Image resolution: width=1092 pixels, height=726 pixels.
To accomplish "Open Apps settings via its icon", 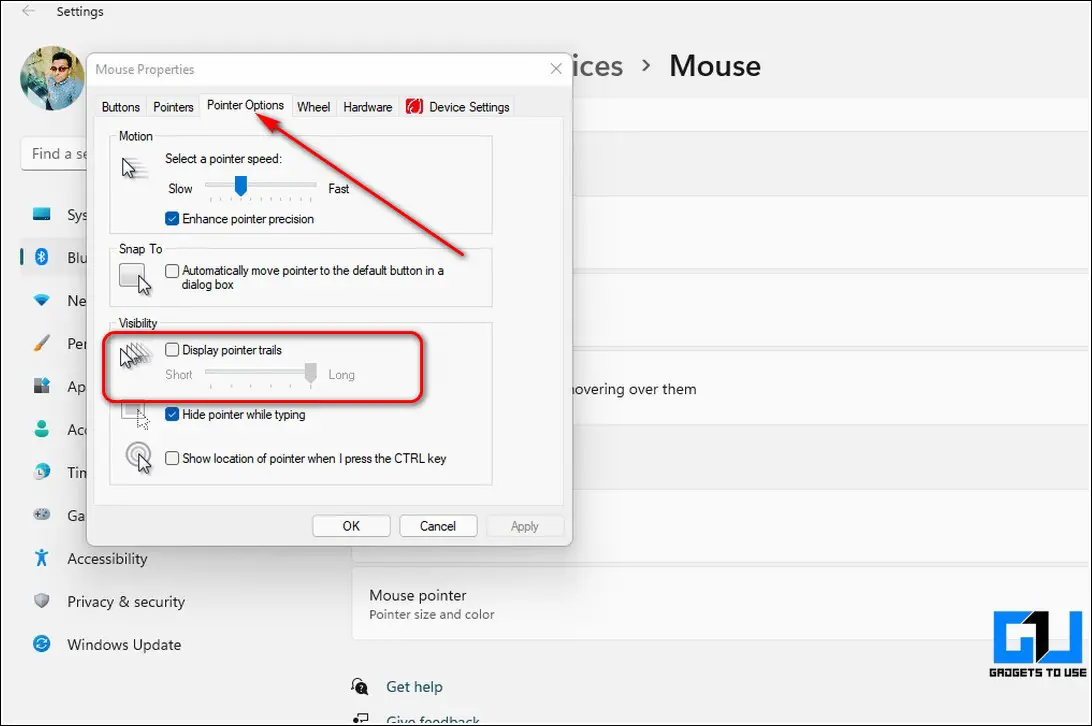I will (42, 386).
